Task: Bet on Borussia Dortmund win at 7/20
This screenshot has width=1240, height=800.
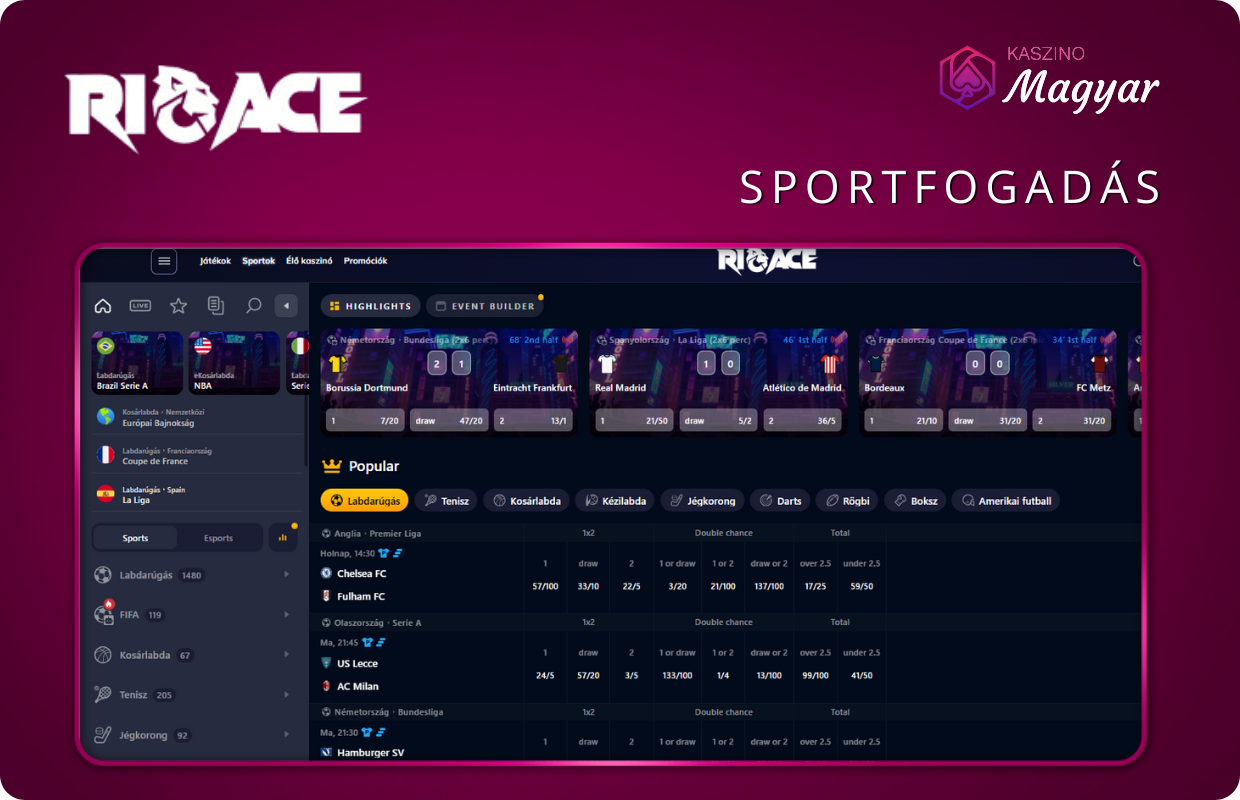Action: [365, 421]
